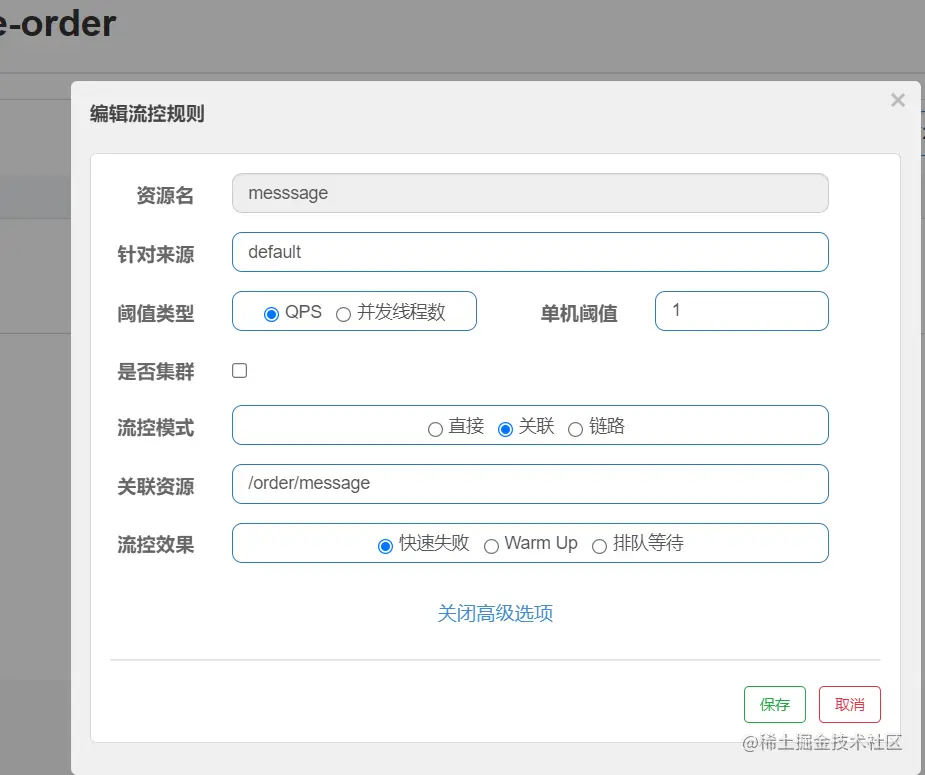Click the 关联资源 field with /order/message

(x=530, y=484)
